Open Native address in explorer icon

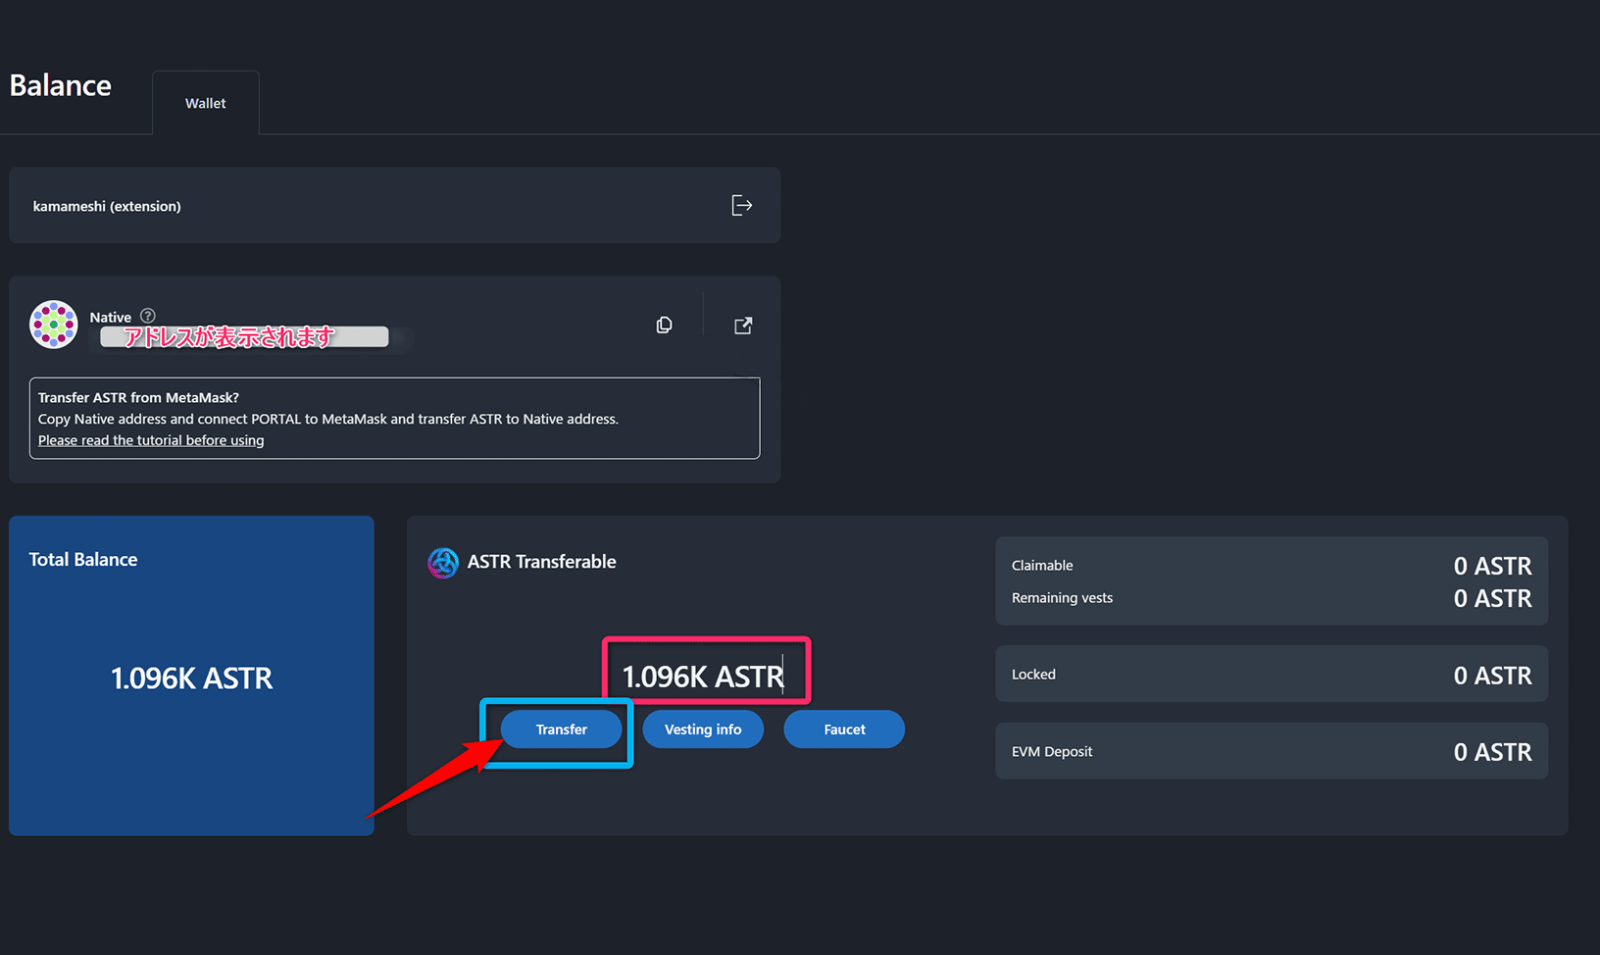[x=743, y=325]
